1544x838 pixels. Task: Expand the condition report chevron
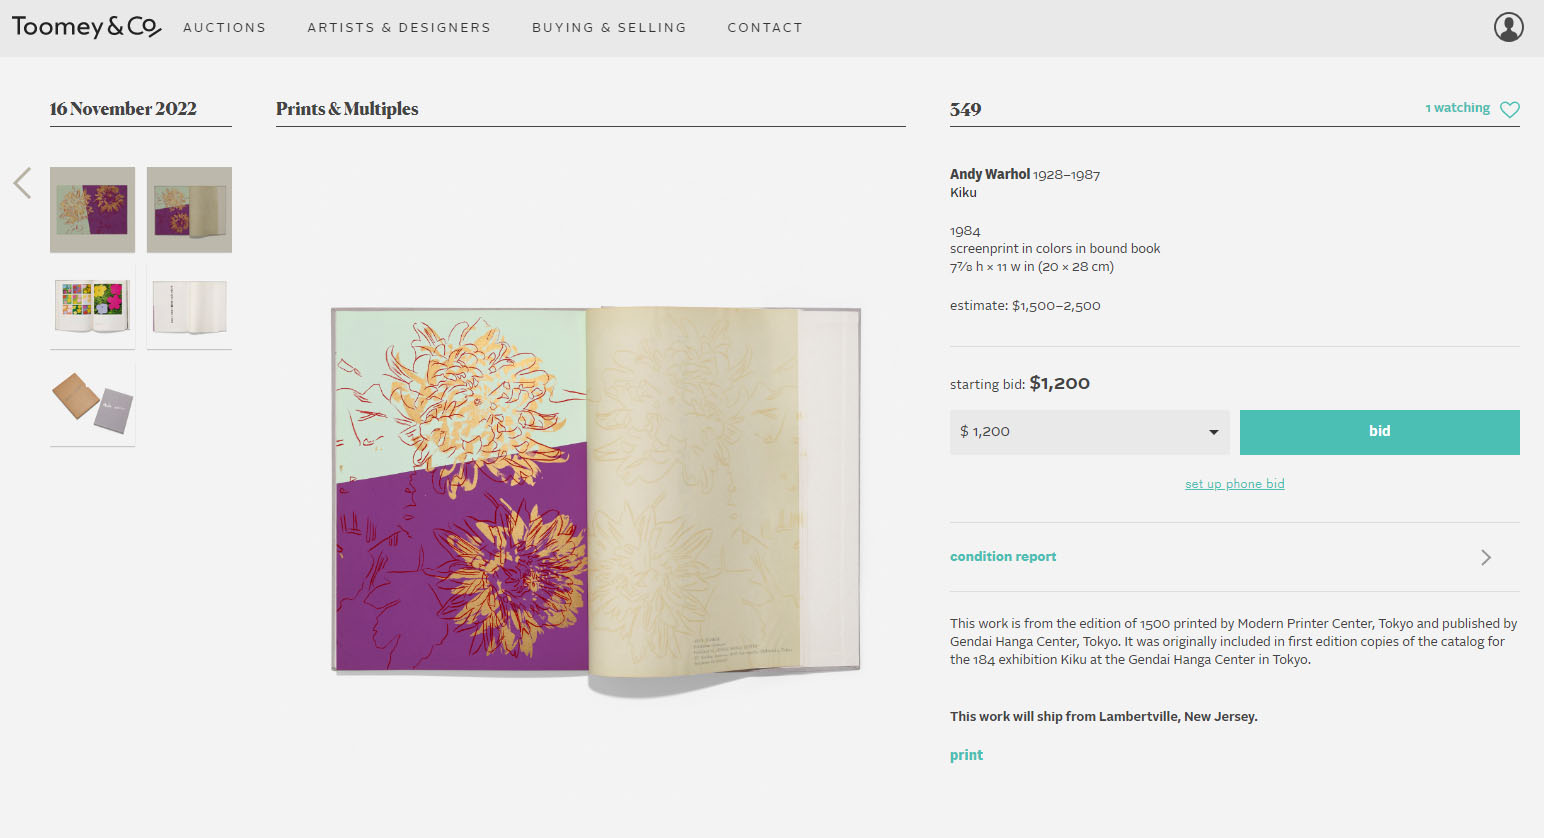(1486, 557)
